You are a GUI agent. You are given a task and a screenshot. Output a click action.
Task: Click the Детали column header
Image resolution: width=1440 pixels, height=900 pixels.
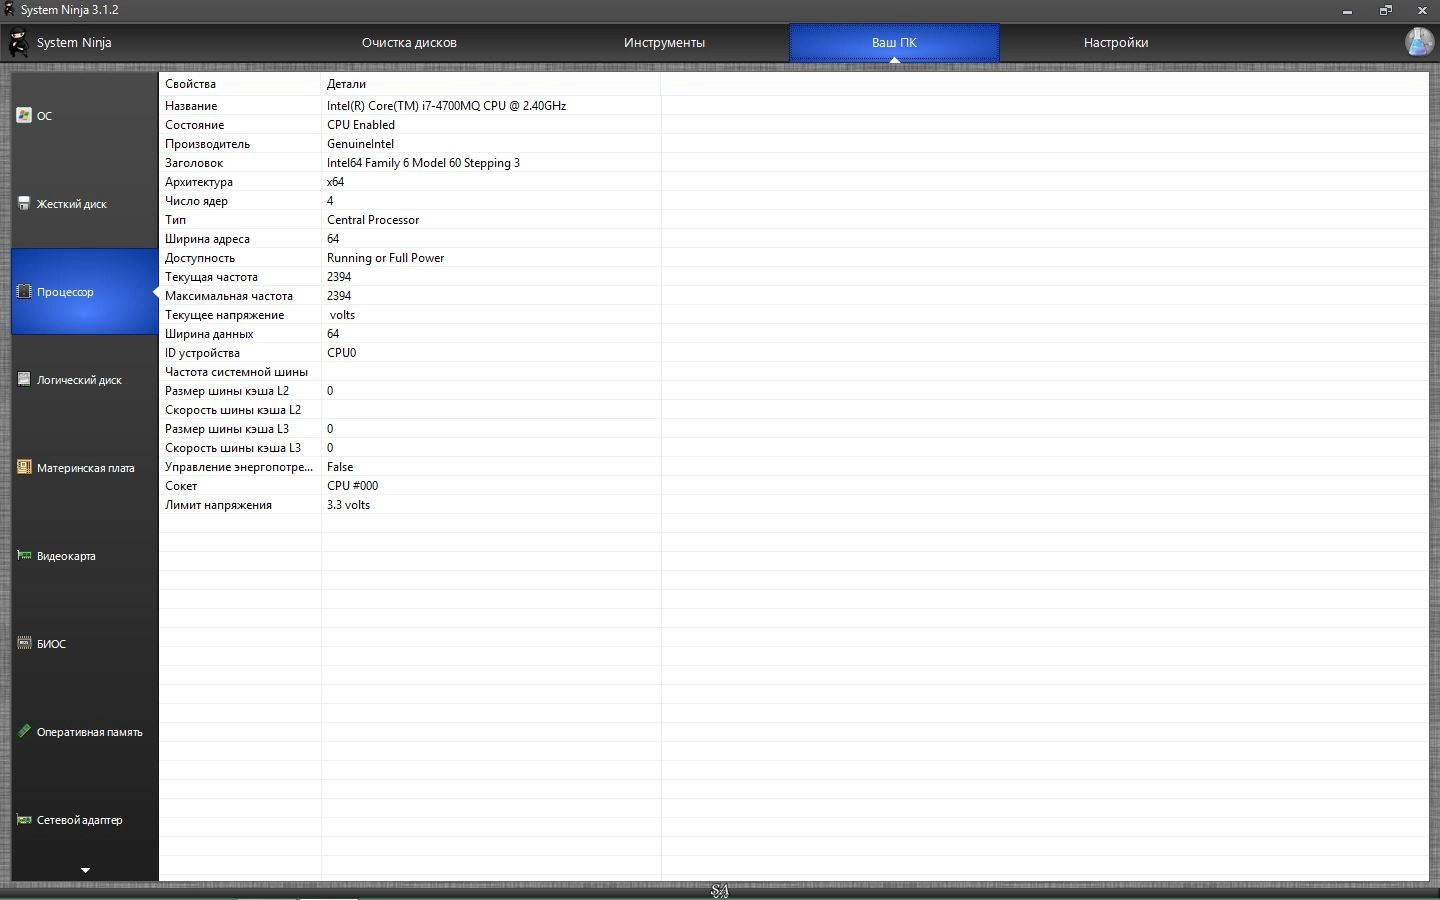(x=491, y=84)
